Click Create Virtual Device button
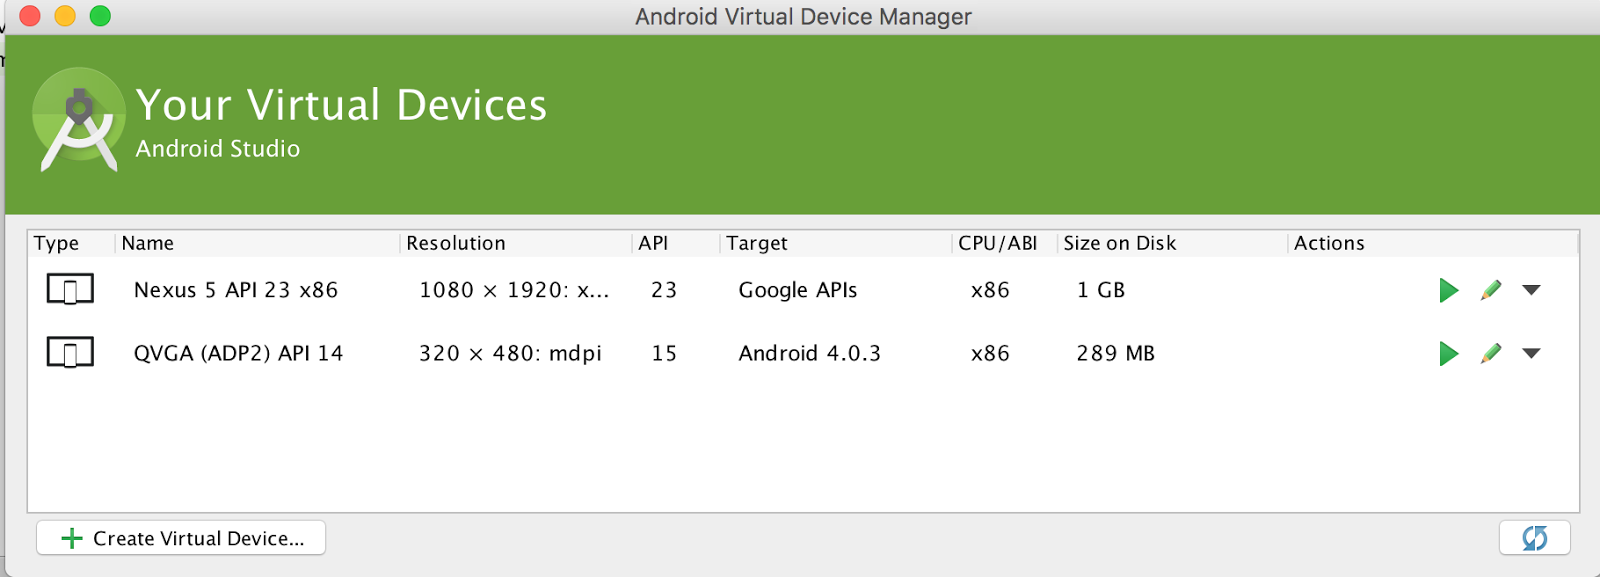This screenshot has height=577, width=1600. (x=181, y=538)
